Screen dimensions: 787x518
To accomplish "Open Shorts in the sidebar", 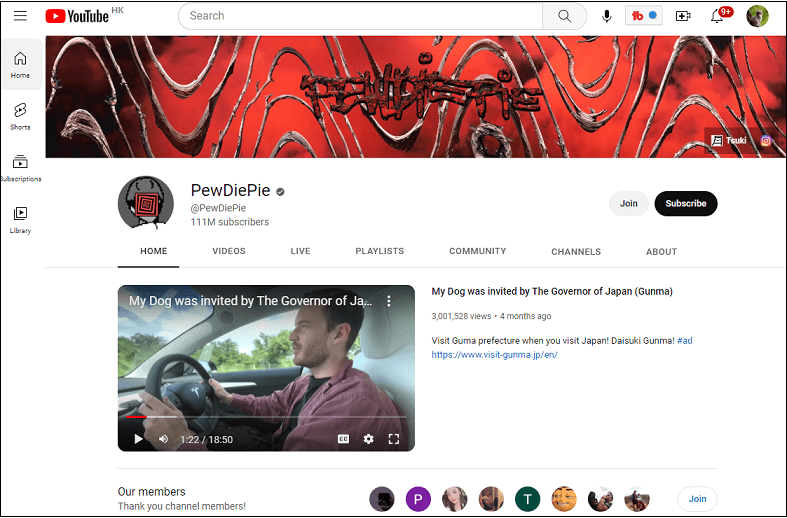I will (x=20, y=116).
